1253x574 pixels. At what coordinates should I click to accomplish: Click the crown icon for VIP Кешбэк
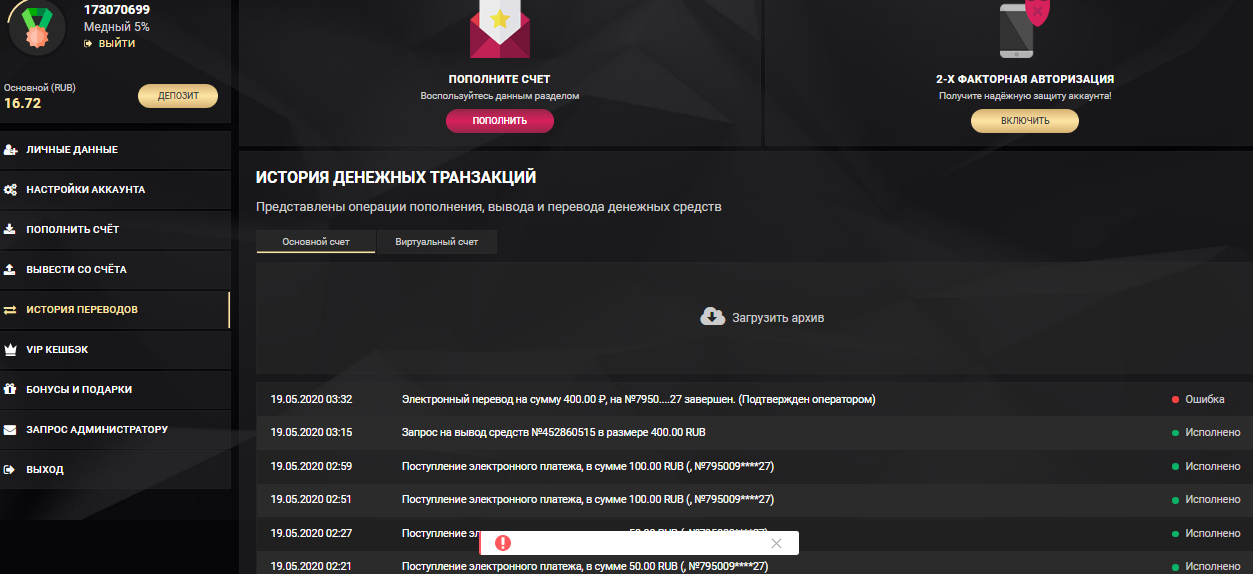coord(10,349)
